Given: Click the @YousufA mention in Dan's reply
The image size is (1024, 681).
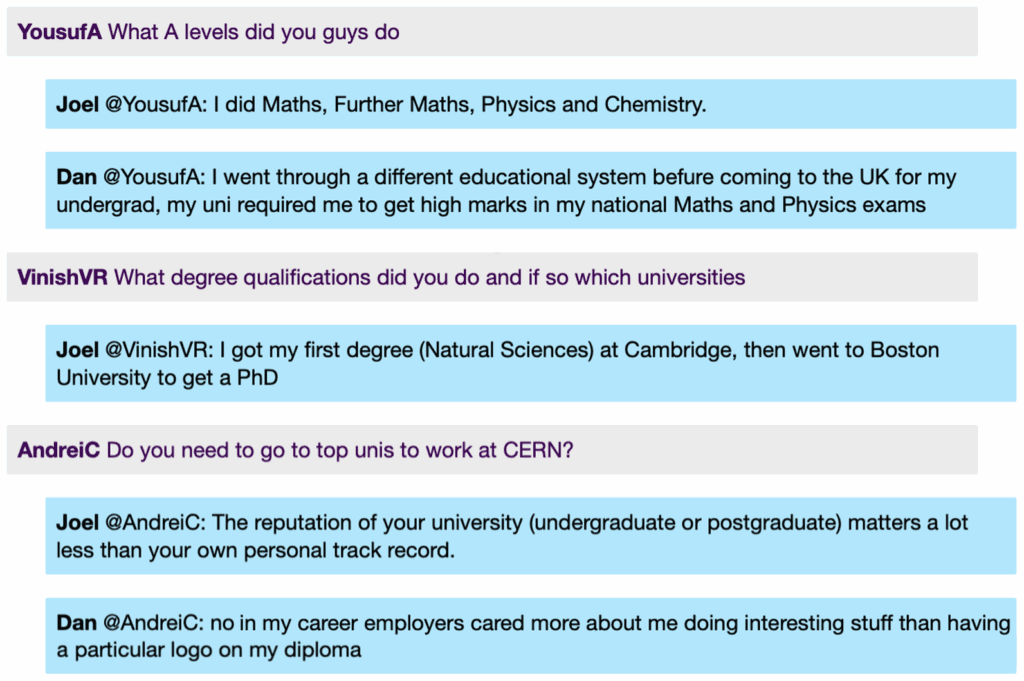Looking at the screenshot, I should point(154,177).
